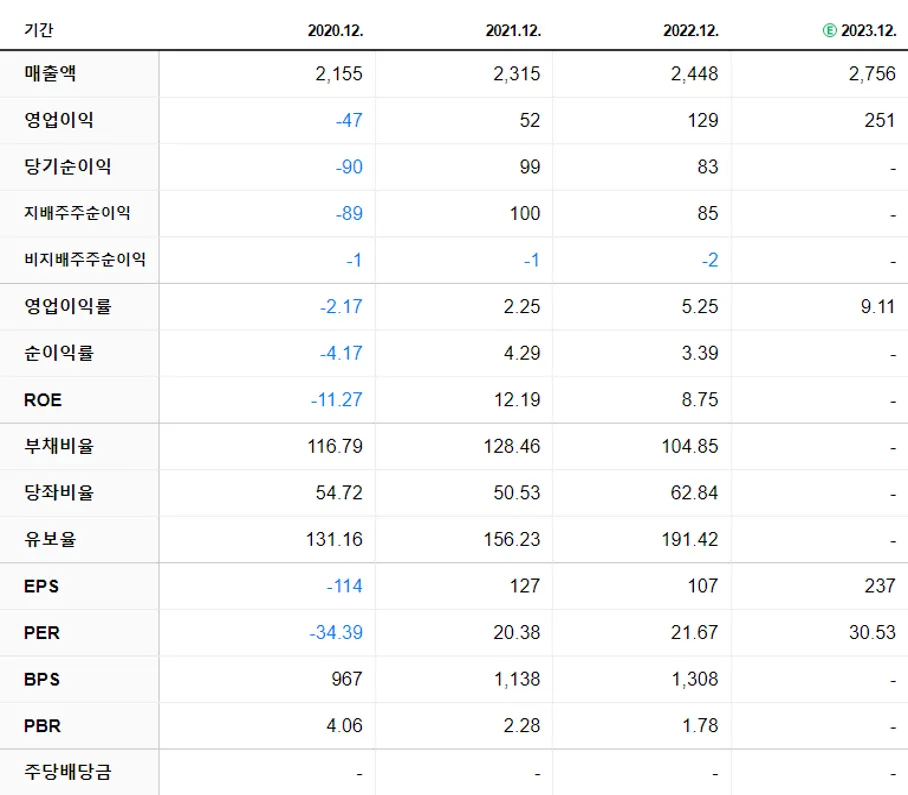Select 비지배주주순이익 value -2
The image size is (908, 795).
(x=710, y=260)
